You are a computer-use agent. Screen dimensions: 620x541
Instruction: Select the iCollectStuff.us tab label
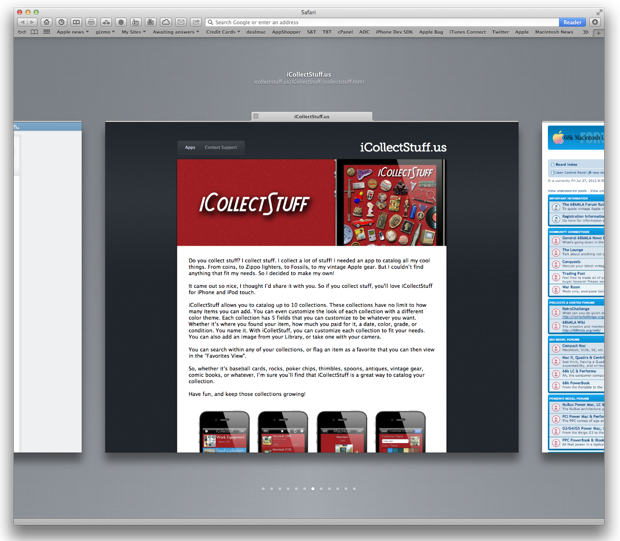click(312, 116)
